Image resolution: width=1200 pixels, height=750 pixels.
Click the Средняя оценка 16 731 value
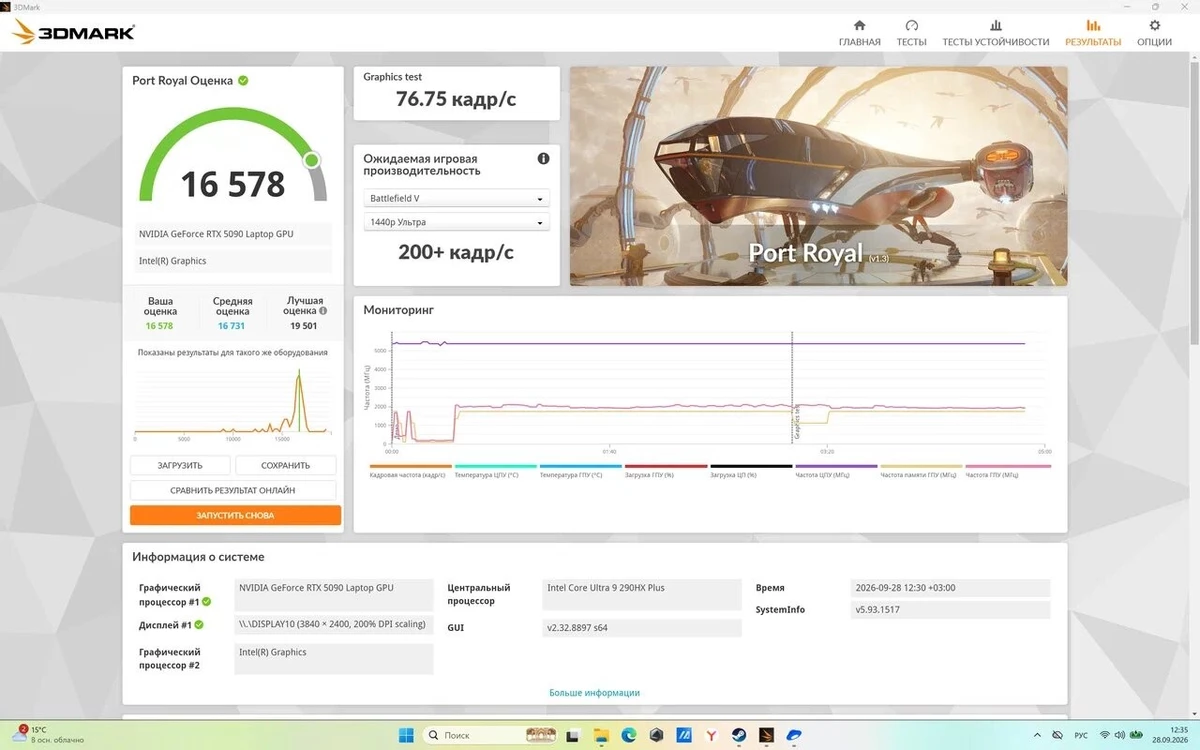tap(231, 326)
